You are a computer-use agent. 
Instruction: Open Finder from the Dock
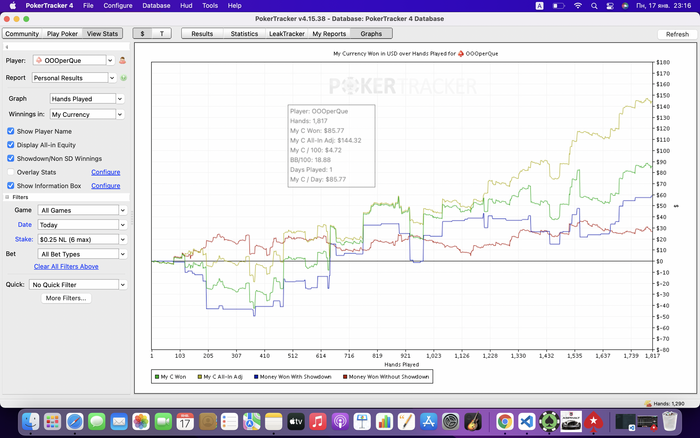coord(31,421)
